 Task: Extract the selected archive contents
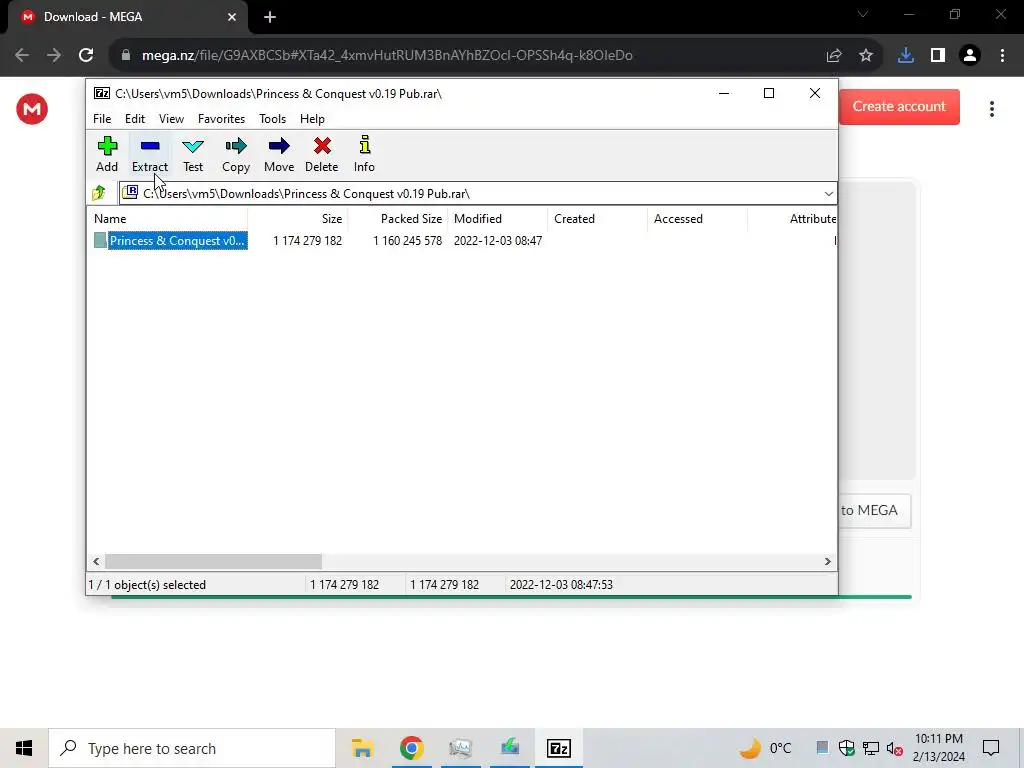[x=150, y=155]
